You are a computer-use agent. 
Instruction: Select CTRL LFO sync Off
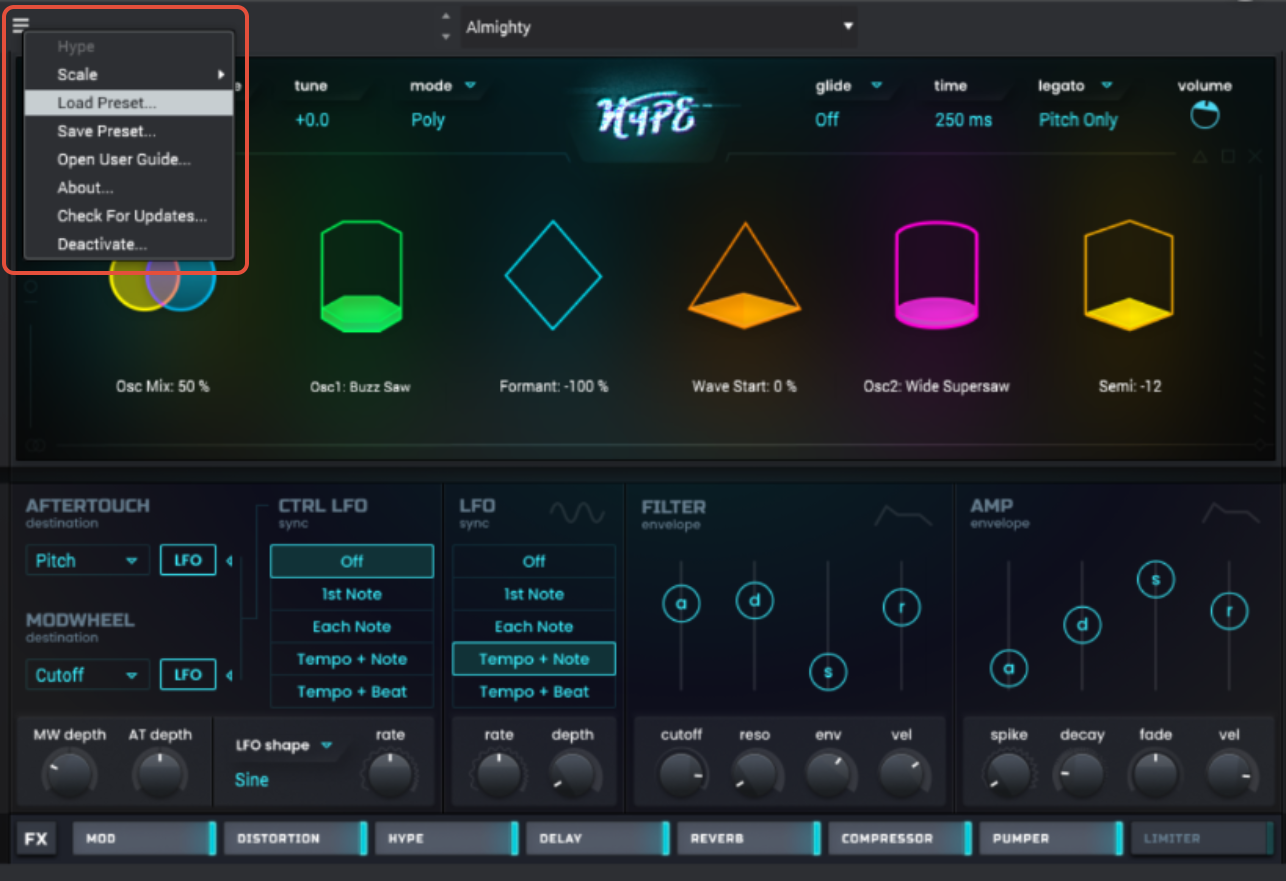tap(352, 561)
